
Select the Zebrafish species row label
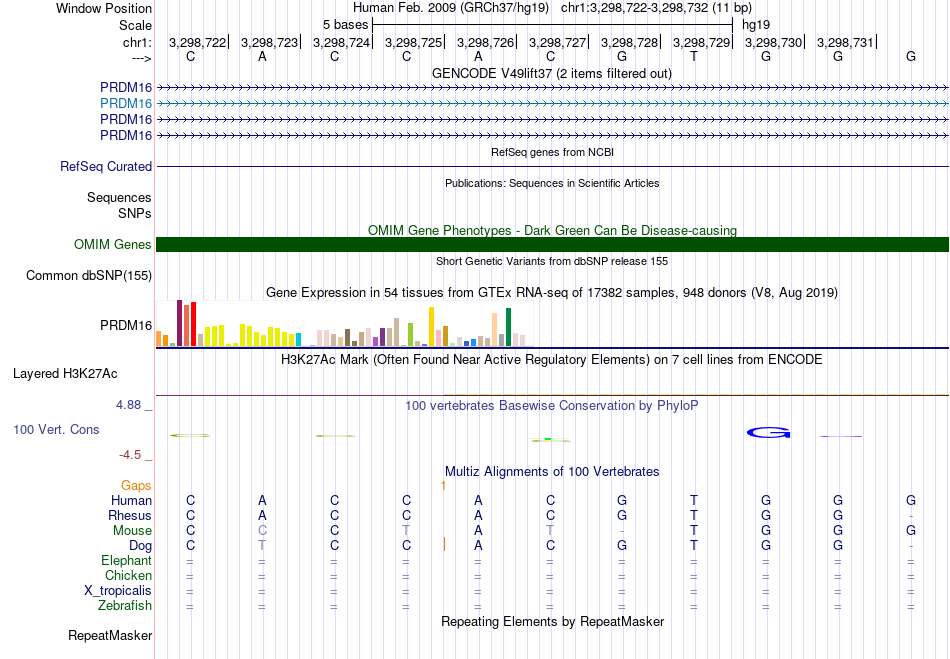[125, 606]
